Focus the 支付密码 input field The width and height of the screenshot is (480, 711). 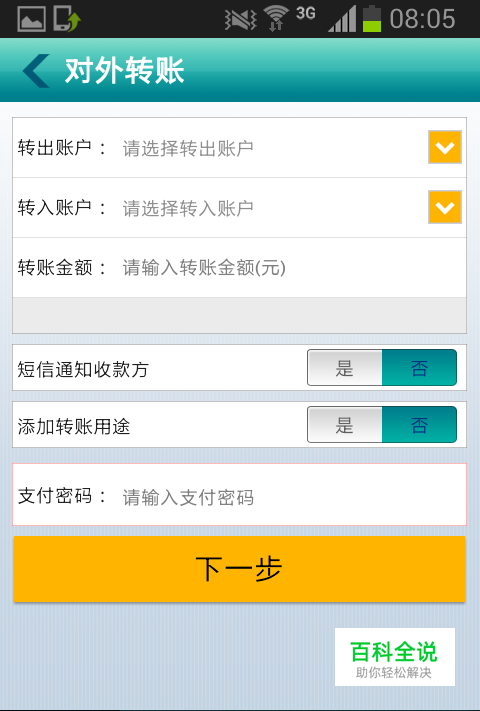(290, 497)
